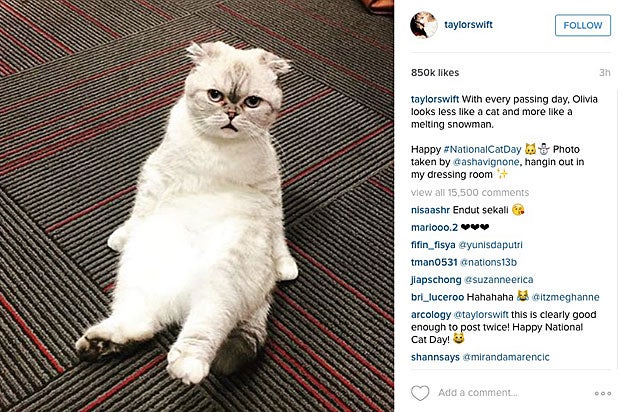Open taylorswift username in header
618x412 pixels.
click(469, 24)
